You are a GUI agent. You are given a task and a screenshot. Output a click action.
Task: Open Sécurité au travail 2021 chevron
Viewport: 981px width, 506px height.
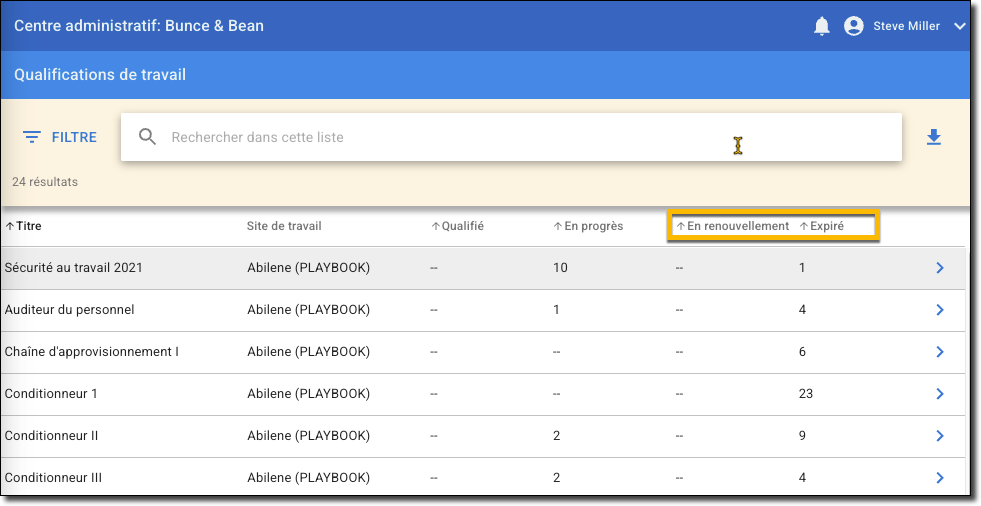[939, 268]
